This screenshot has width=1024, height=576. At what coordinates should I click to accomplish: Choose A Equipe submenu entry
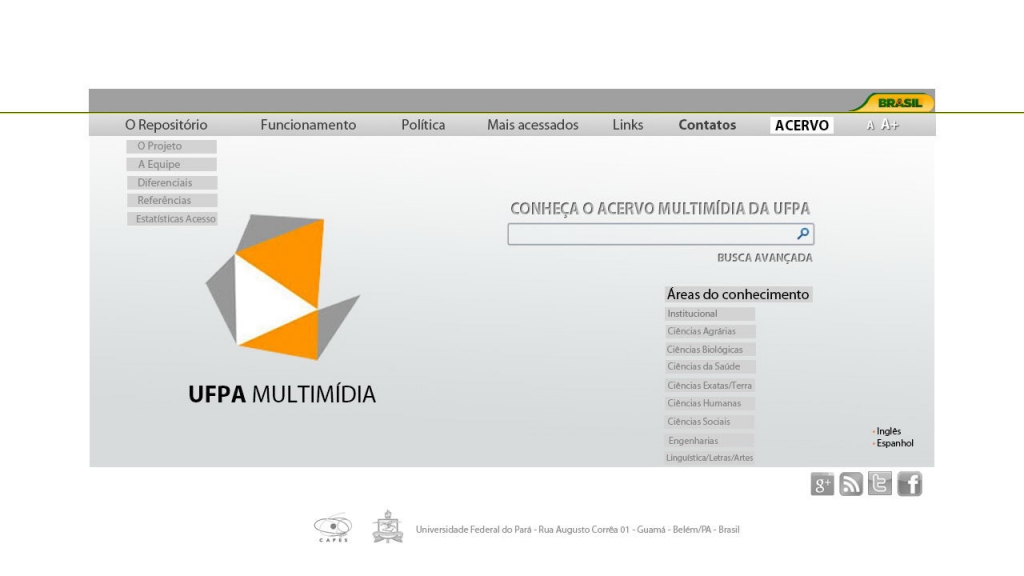[172, 165]
